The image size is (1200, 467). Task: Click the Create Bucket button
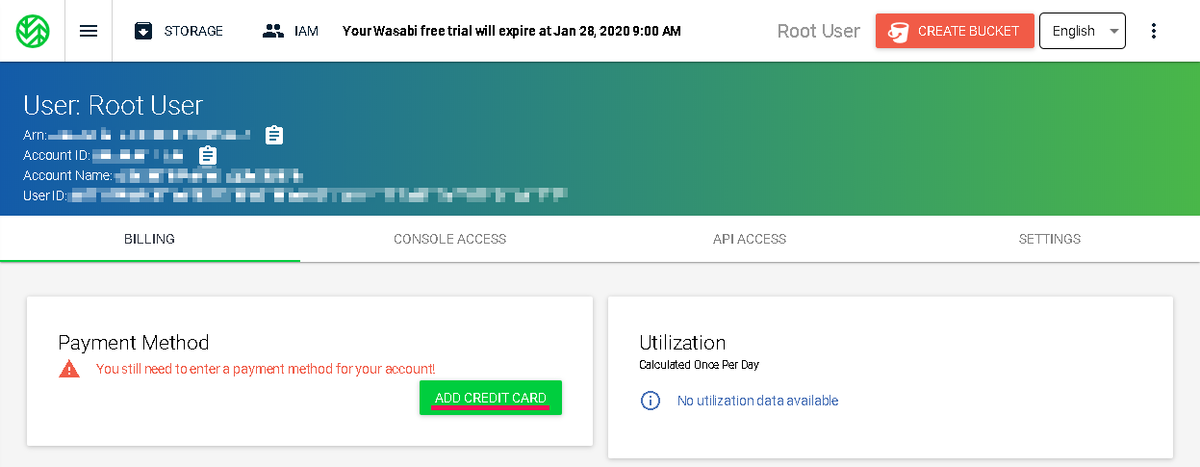(953, 31)
